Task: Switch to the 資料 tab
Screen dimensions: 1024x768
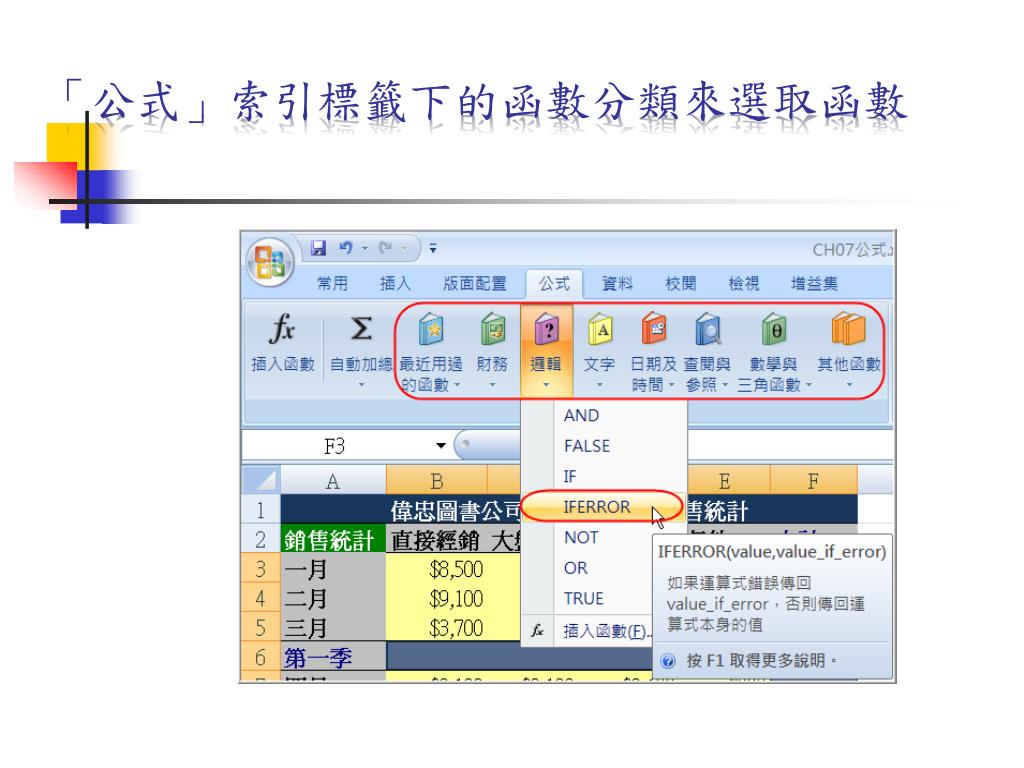Action: (x=617, y=283)
